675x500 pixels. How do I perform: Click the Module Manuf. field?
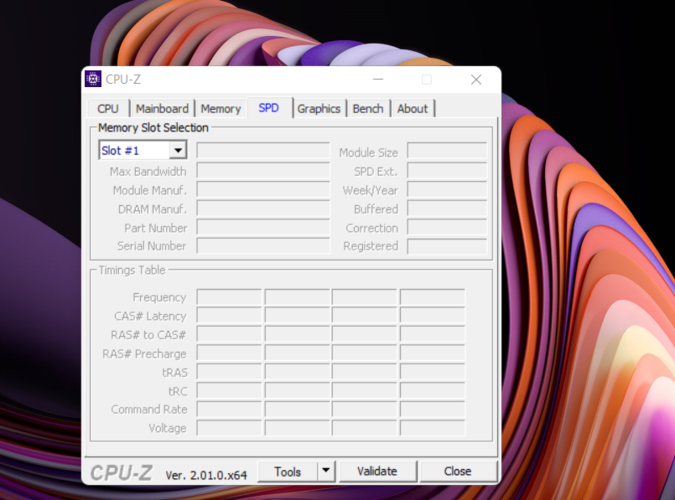(x=263, y=189)
